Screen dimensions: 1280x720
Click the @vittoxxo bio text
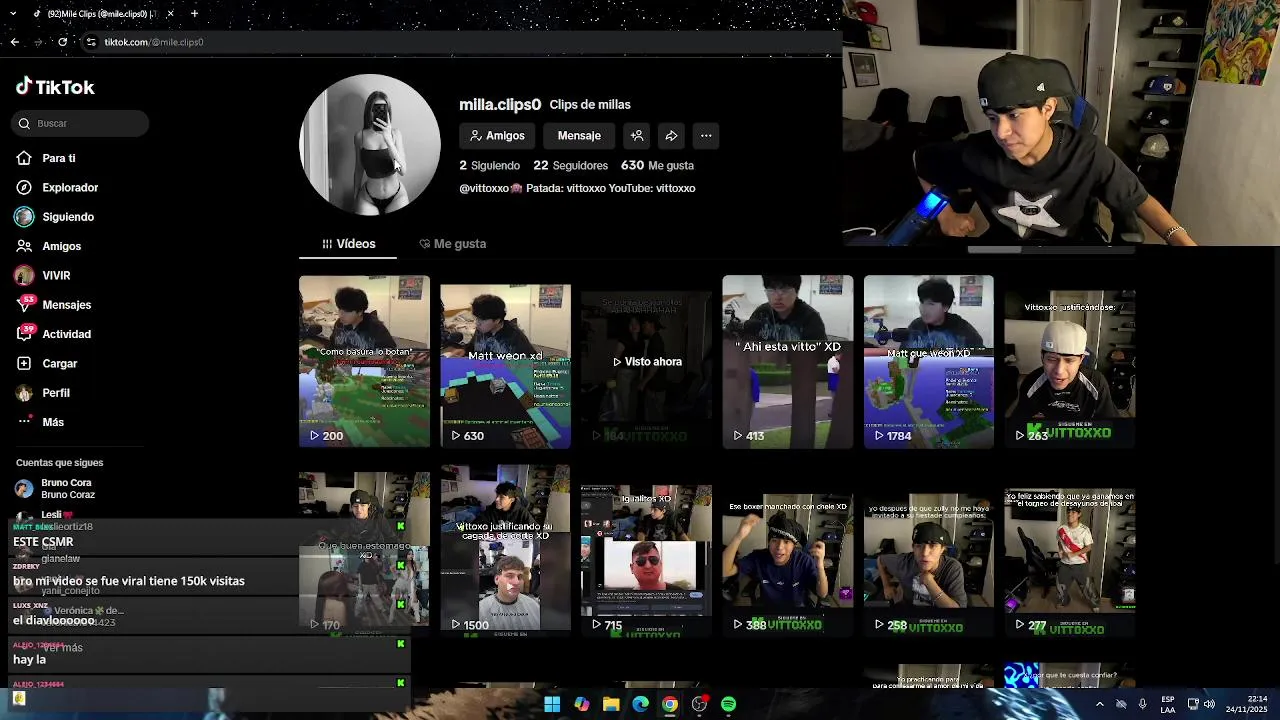[x=577, y=188]
